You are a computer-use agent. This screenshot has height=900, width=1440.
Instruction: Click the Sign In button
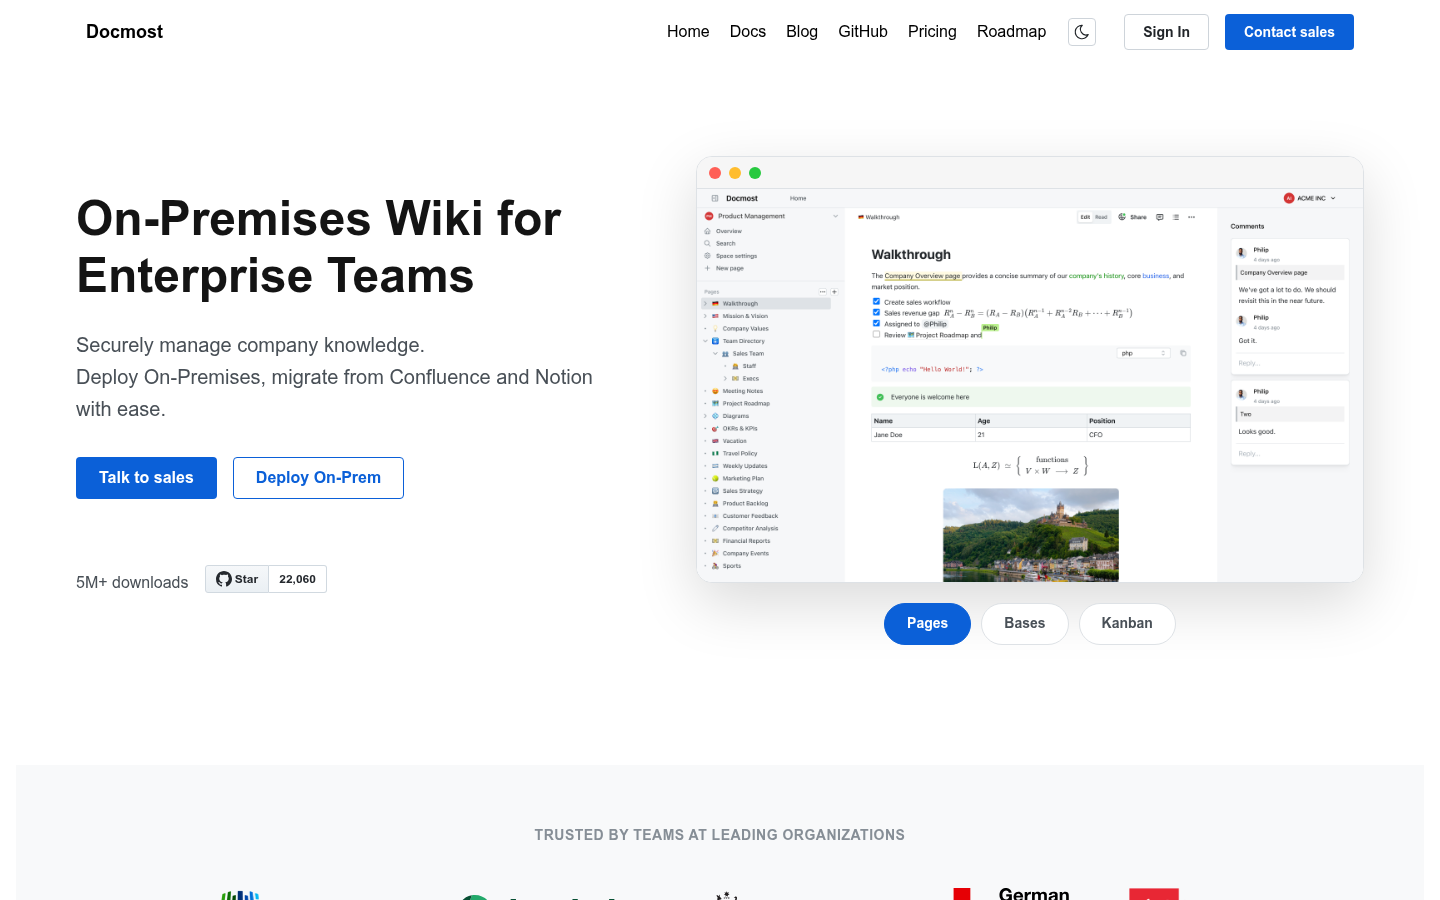pos(1166,32)
